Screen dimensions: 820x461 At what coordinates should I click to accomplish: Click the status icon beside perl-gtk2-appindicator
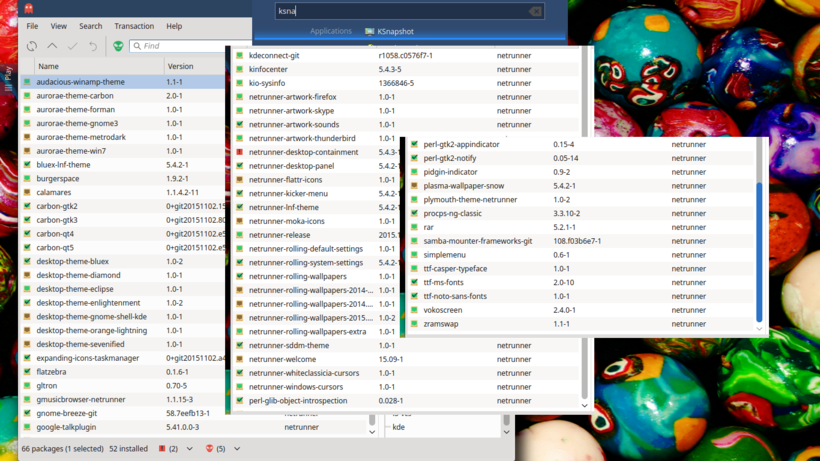pyautogui.click(x=414, y=144)
